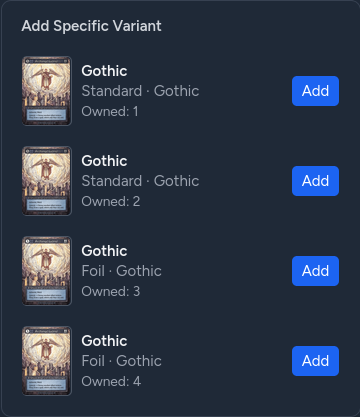The image size is (360, 417).
Task: Click the 'Owned: 3' count label
Action: click(111, 291)
